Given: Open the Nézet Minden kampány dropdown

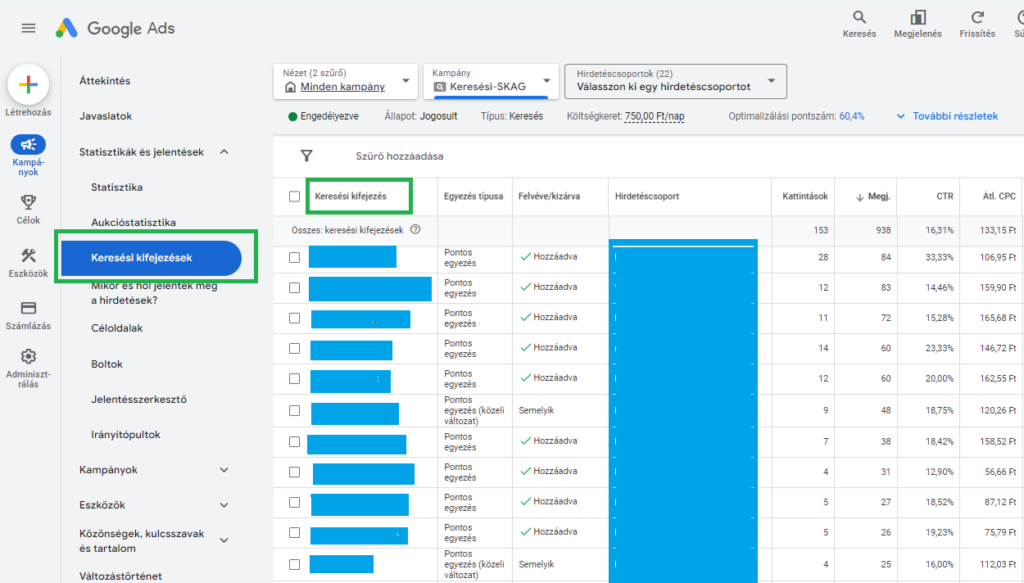Looking at the screenshot, I should (344, 81).
